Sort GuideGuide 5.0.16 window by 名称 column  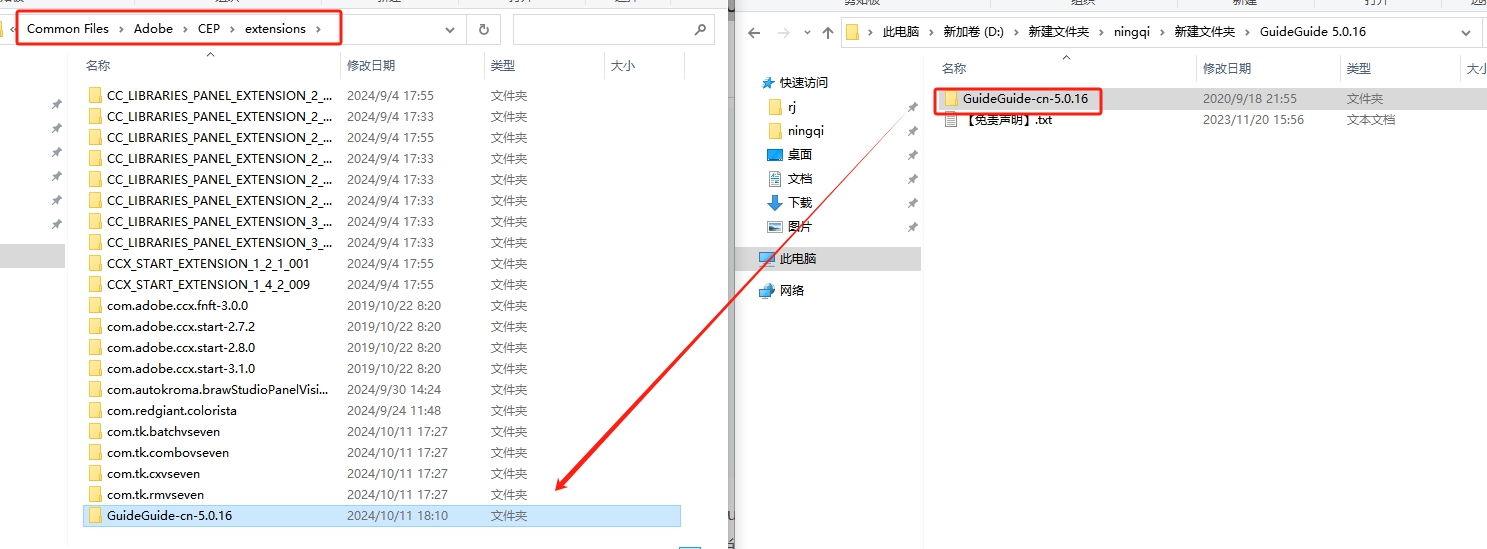pyautogui.click(x=954, y=68)
